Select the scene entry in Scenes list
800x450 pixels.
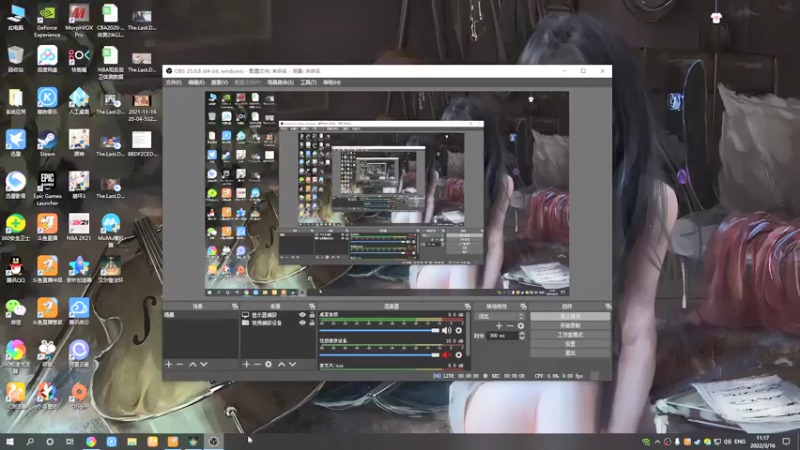point(200,315)
